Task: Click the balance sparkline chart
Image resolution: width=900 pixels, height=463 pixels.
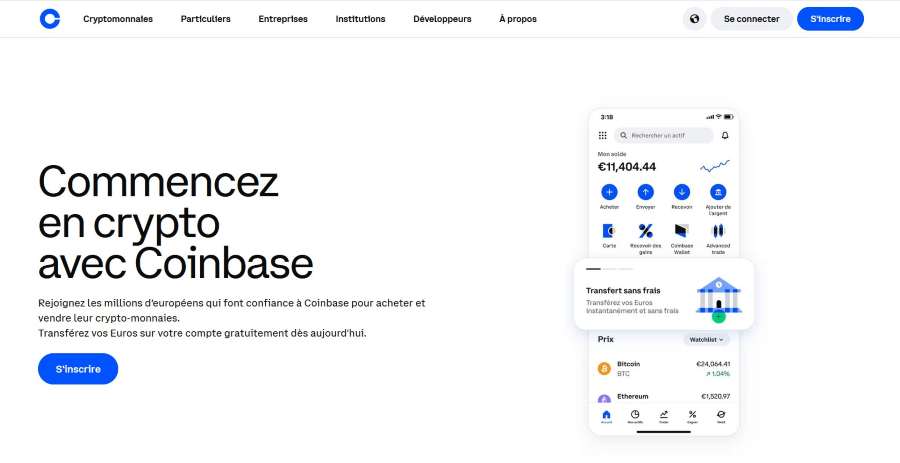Action: click(x=715, y=166)
